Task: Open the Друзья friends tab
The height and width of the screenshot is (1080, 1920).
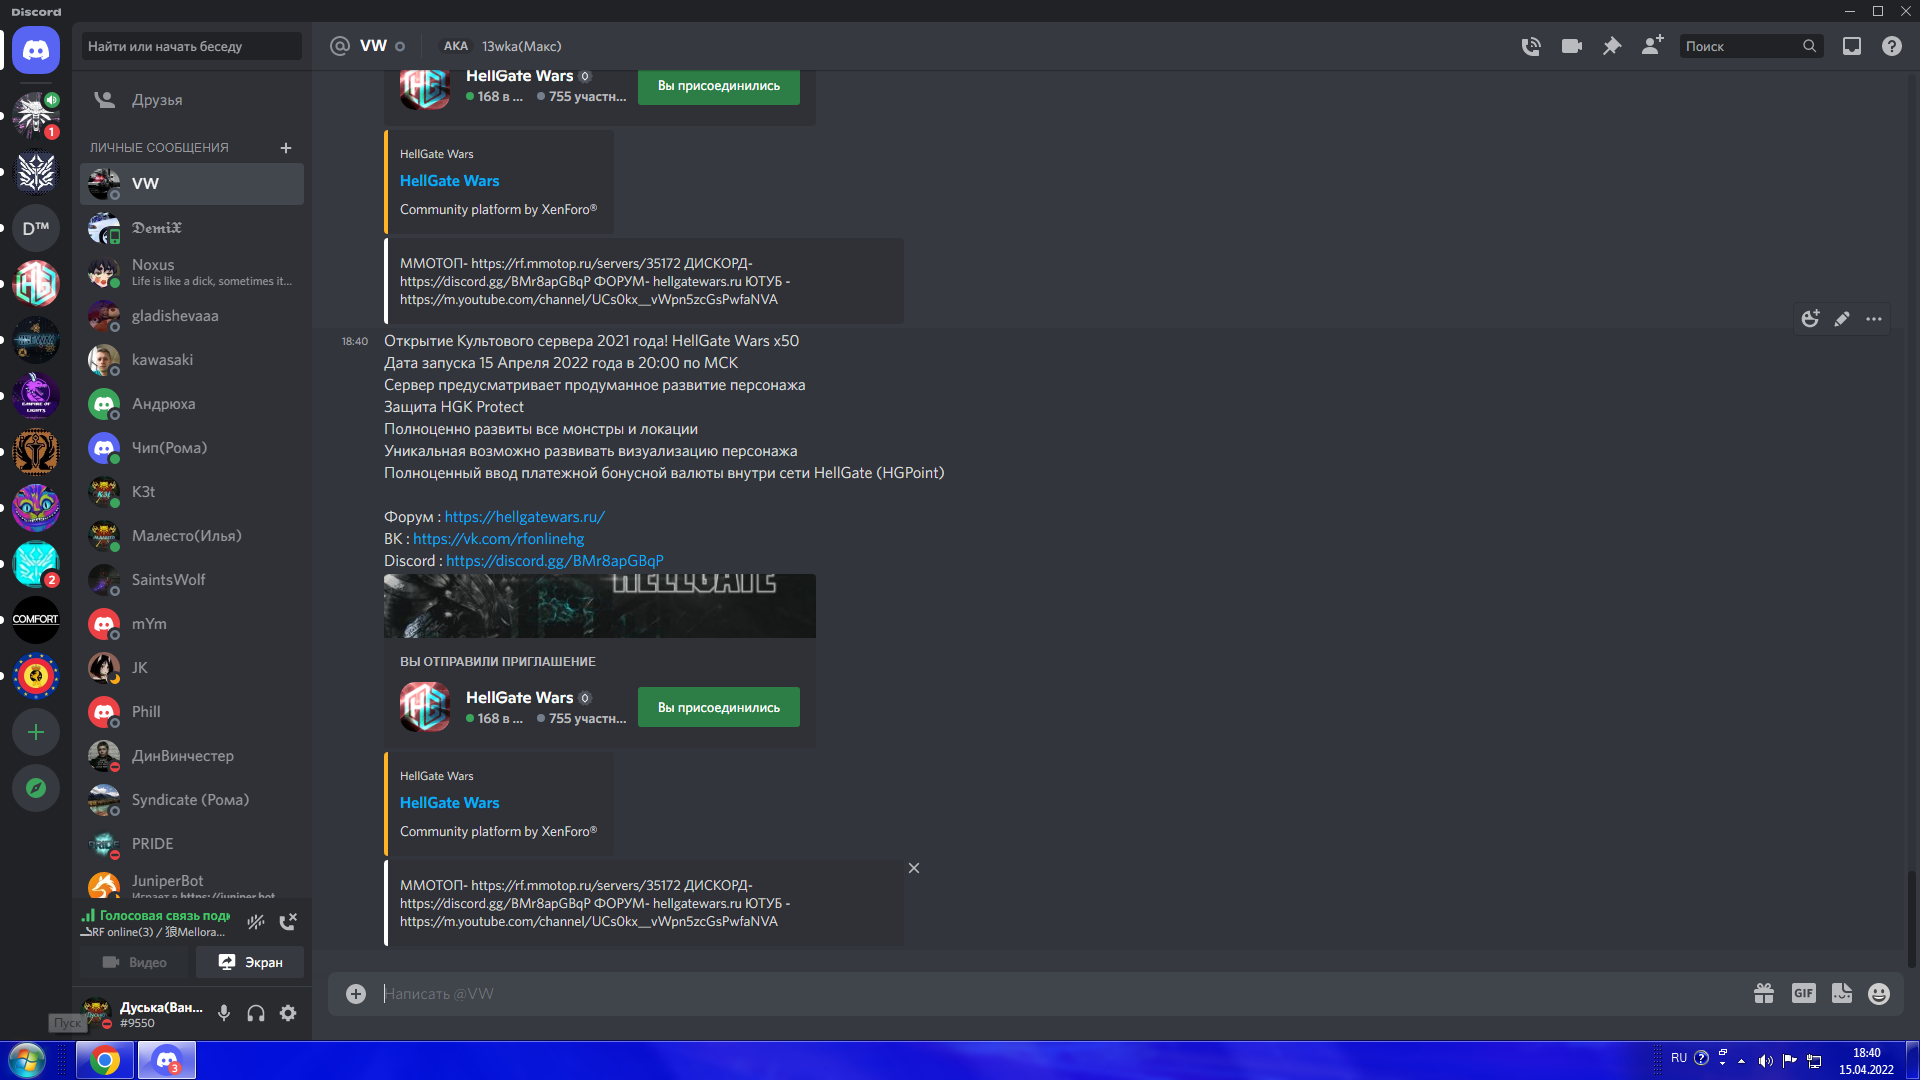Action: tap(192, 100)
